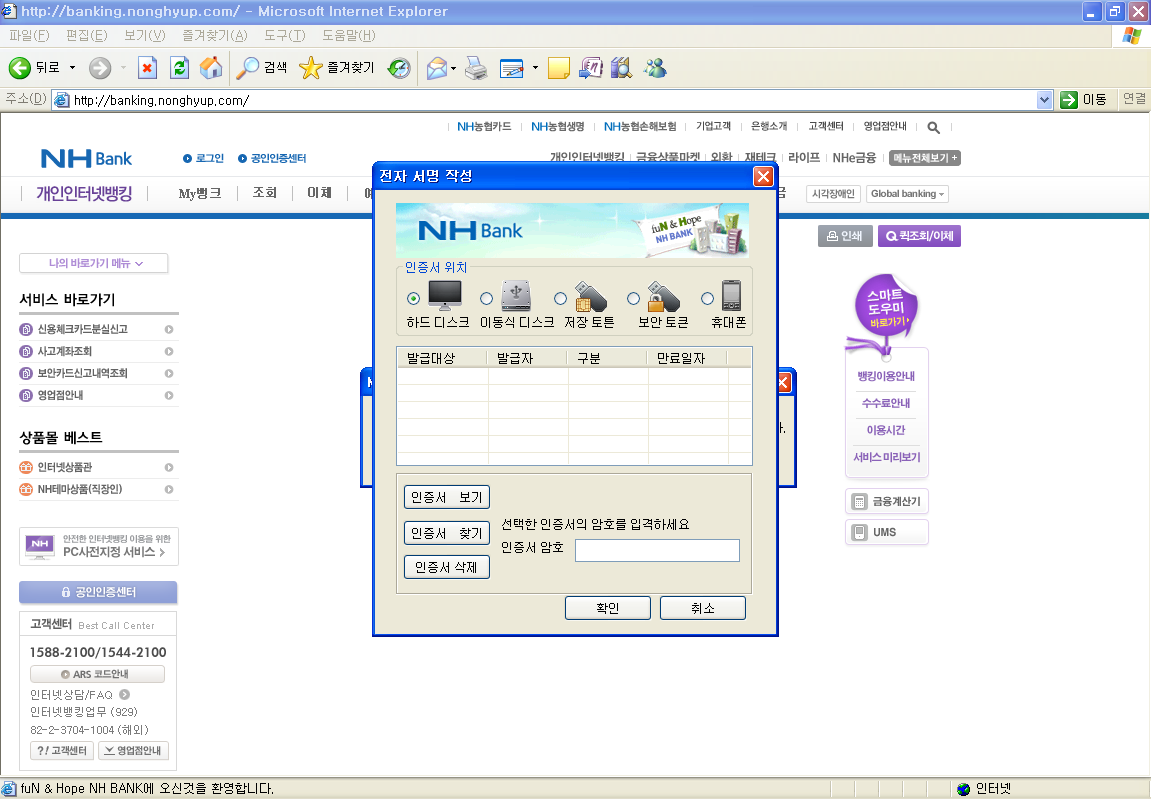Expand 메뉴전체보기 + menu
Image resolution: width=1151 pixels, height=799 pixels.
click(x=925, y=158)
